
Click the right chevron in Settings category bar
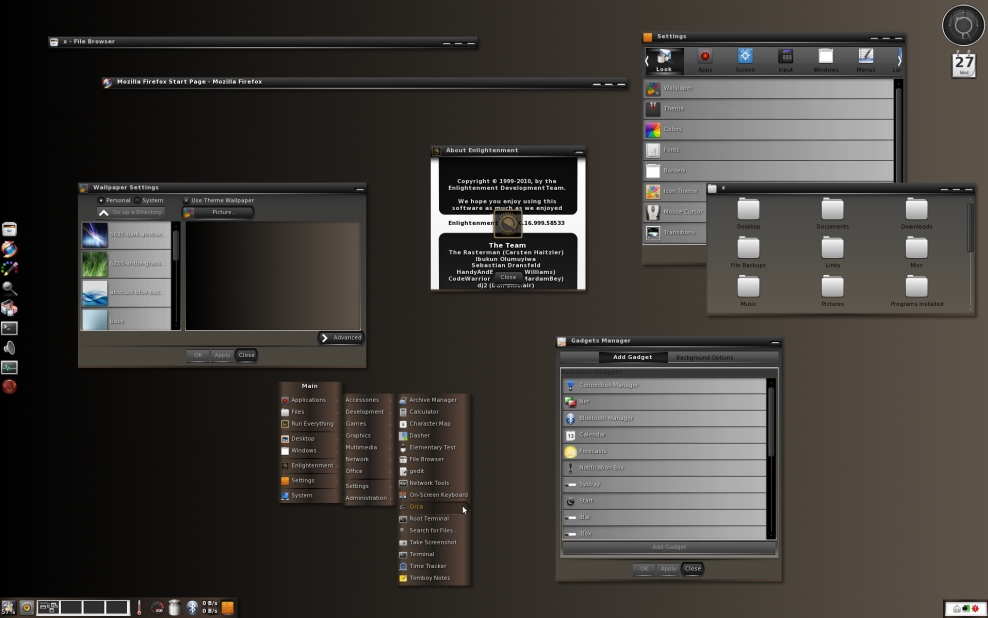(x=899, y=62)
